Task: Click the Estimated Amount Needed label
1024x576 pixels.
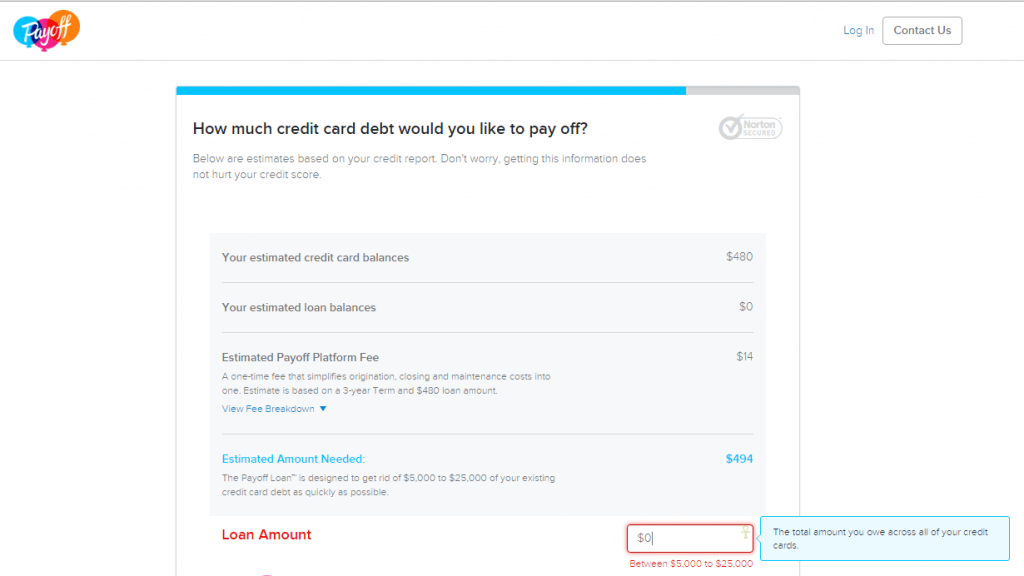Action: (293, 459)
